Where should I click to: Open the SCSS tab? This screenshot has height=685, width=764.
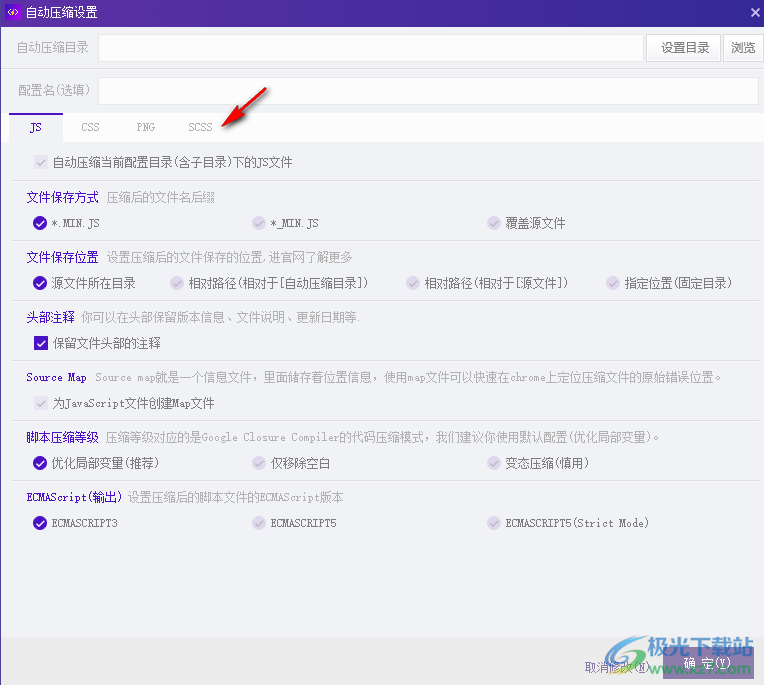tap(200, 128)
